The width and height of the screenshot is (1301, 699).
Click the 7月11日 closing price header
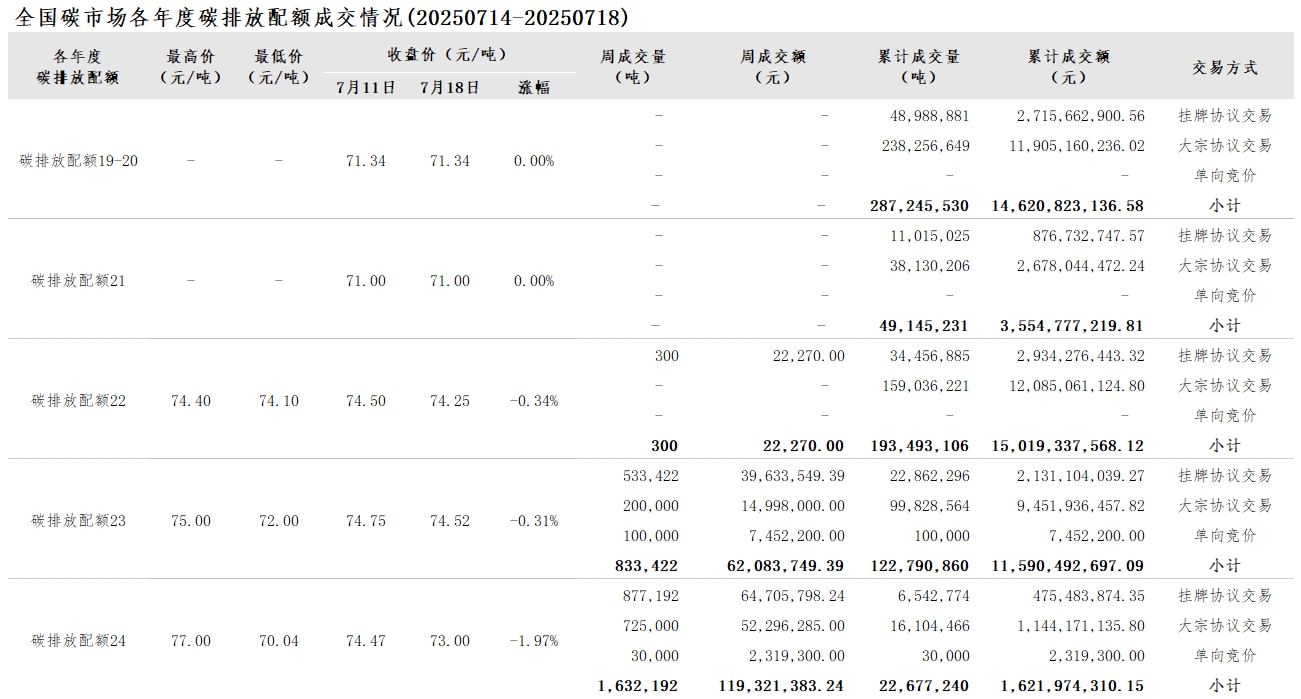click(366, 87)
